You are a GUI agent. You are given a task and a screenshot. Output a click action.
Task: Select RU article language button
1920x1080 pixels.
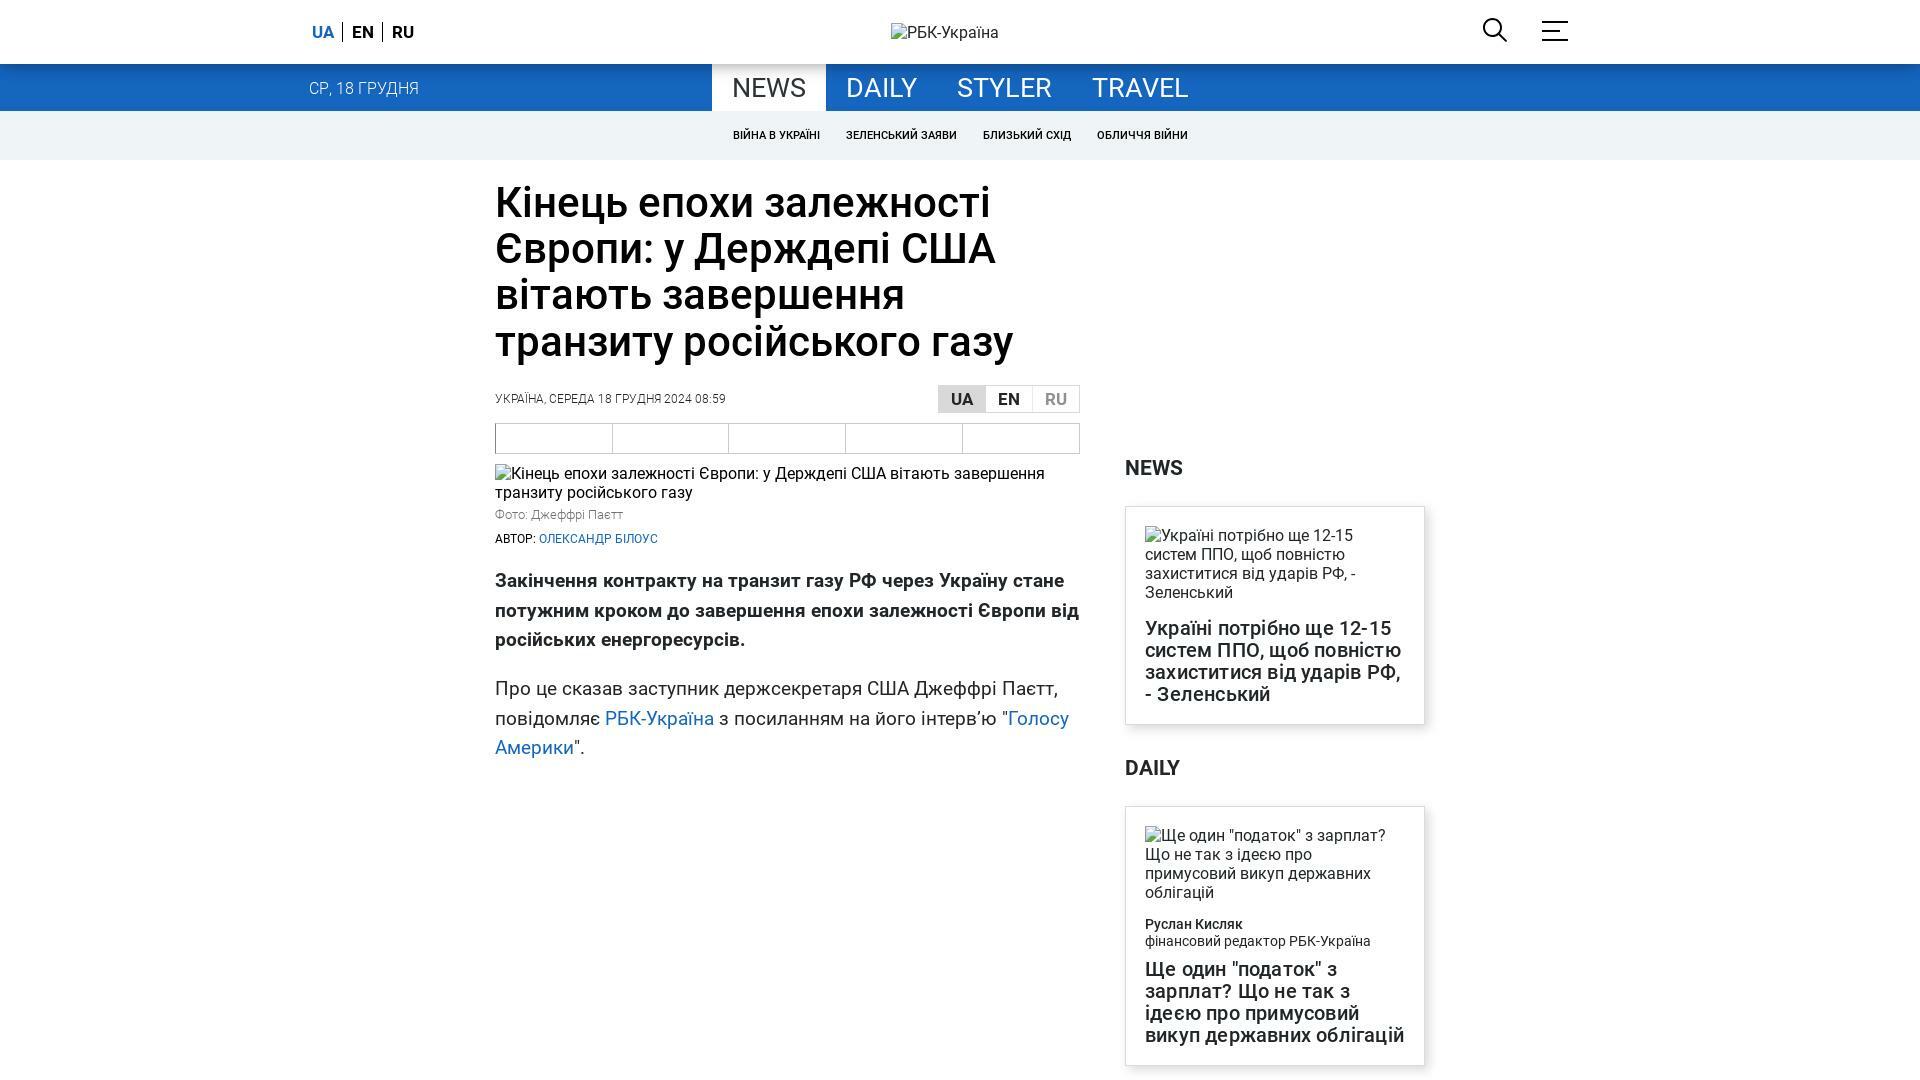coord(1056,399)
